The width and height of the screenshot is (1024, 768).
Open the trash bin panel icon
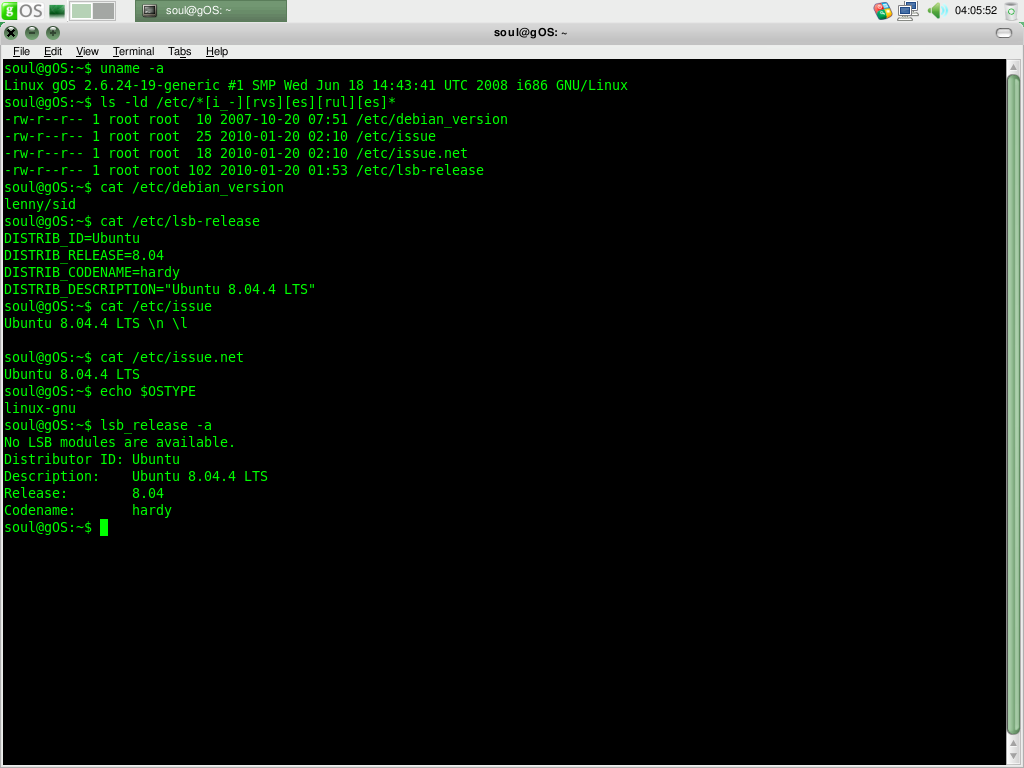(1012, 11)
